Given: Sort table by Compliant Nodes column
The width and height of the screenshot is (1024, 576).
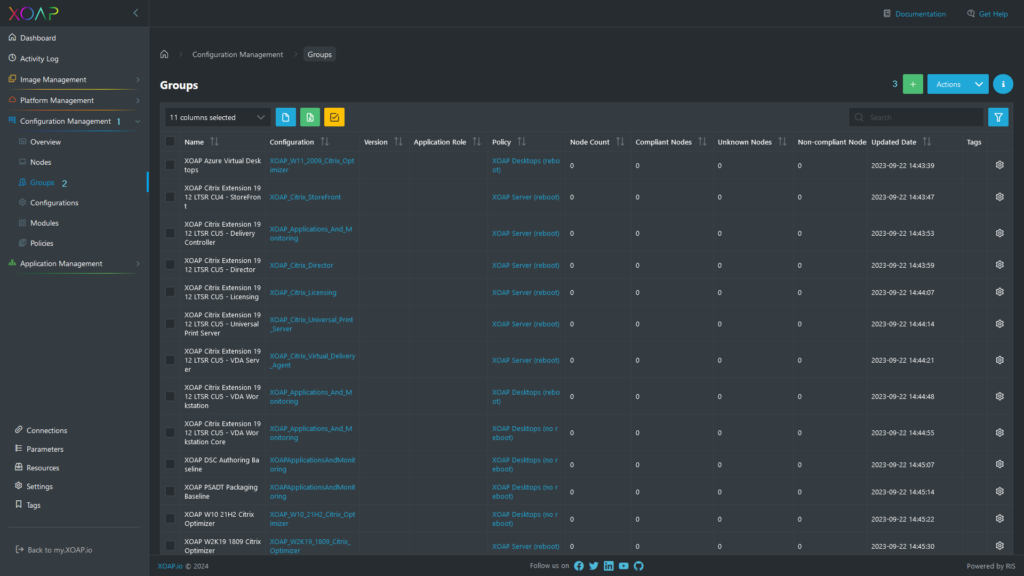Looking at the screenshot, I should (x=702, y=142).
